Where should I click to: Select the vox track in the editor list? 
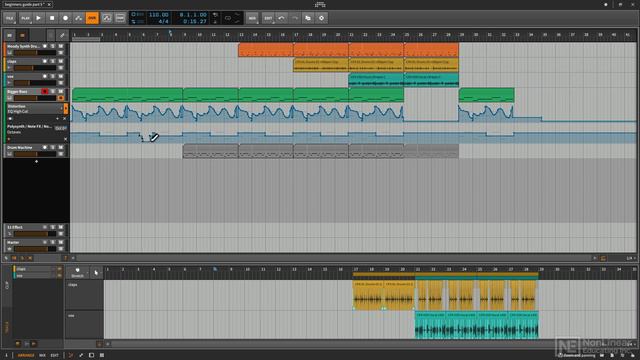(x=35, y=276)
